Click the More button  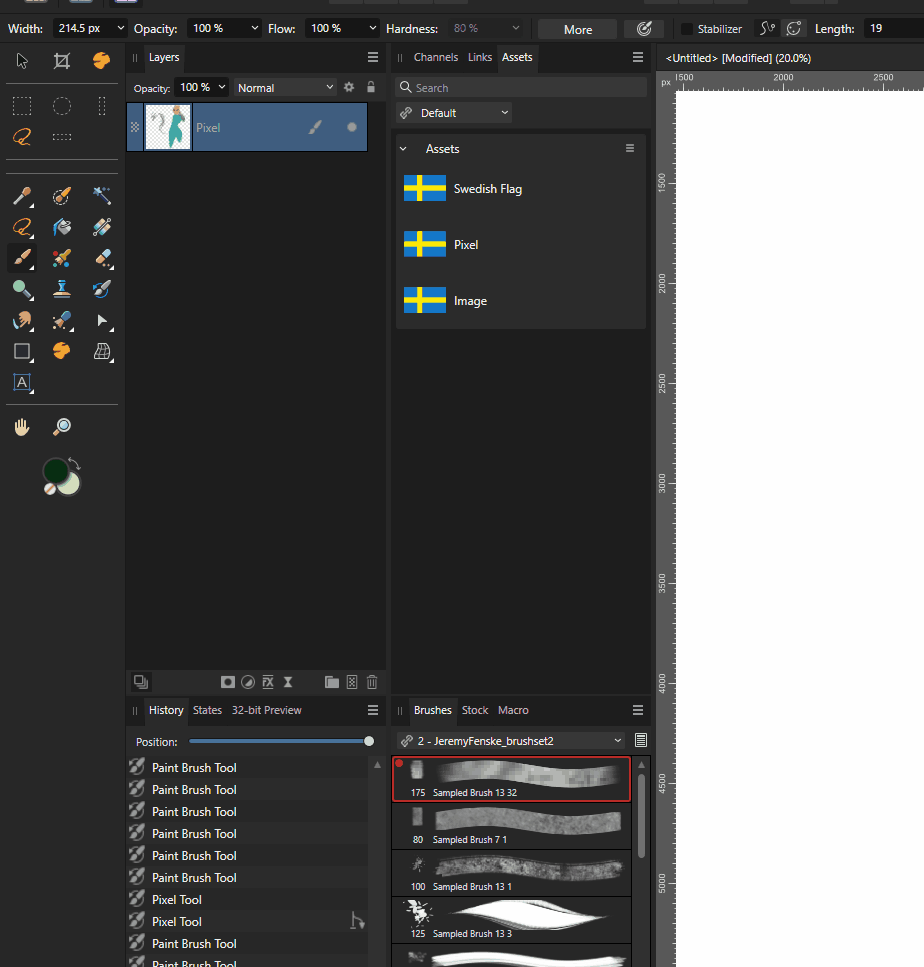tap(576, 28)
